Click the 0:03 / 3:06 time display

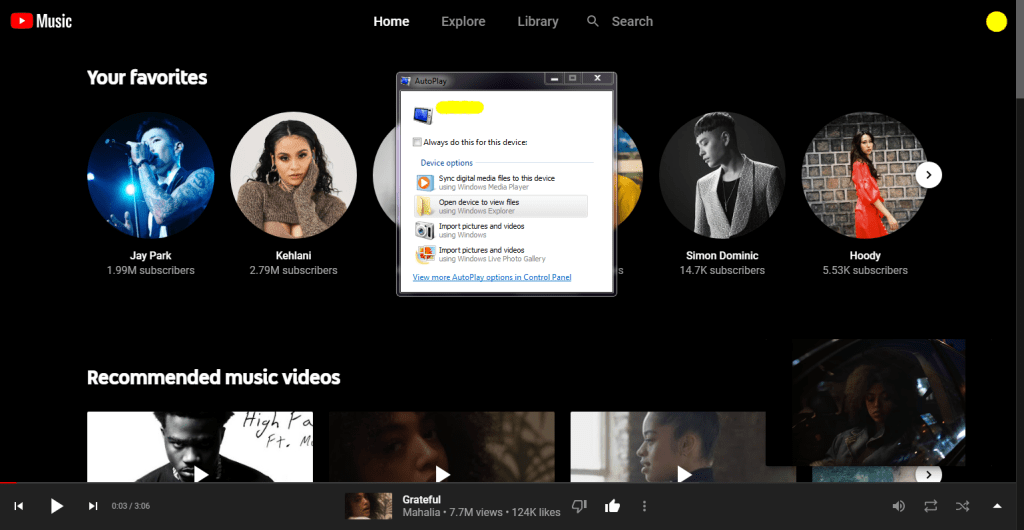pos(131,506)
